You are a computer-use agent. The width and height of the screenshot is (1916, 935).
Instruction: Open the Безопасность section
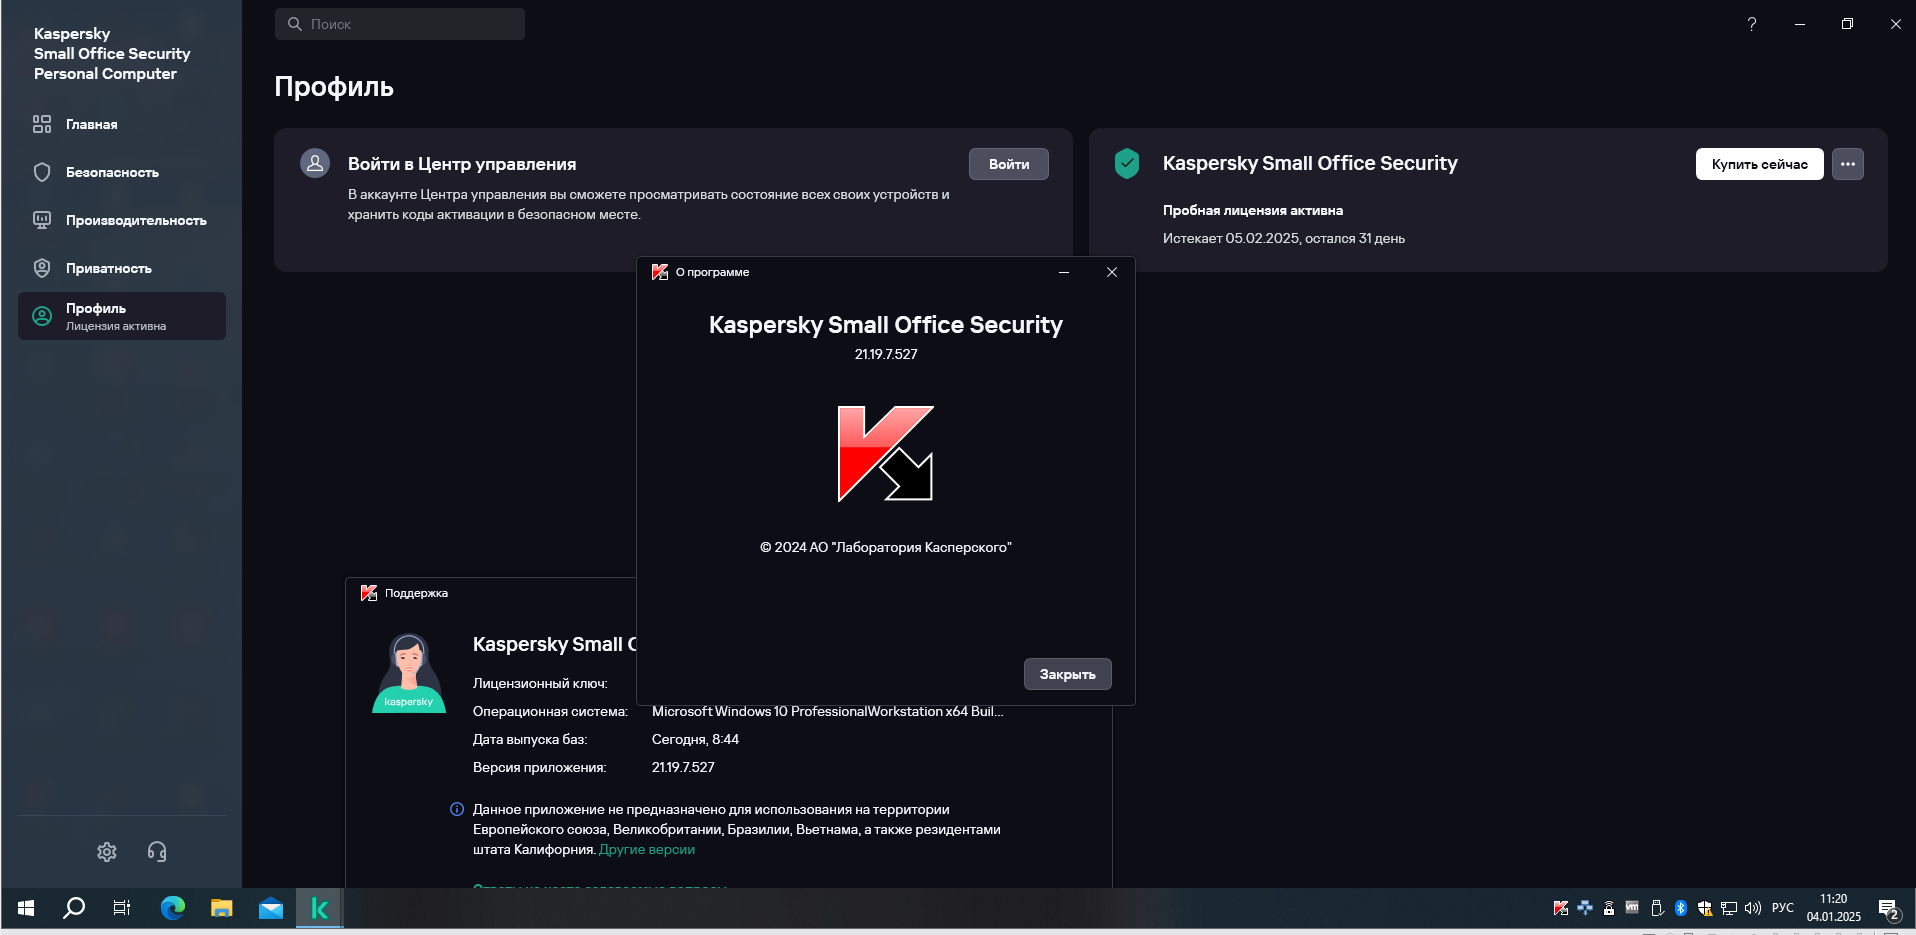(x=122, y=172)
